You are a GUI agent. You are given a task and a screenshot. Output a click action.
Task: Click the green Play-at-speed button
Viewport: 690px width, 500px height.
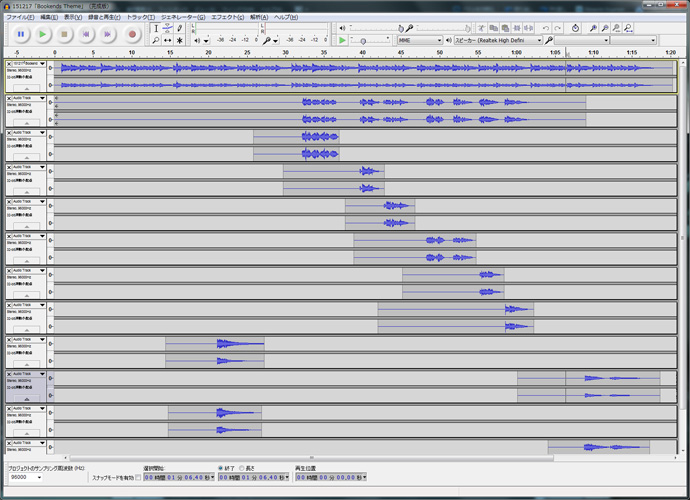(342, 40)
